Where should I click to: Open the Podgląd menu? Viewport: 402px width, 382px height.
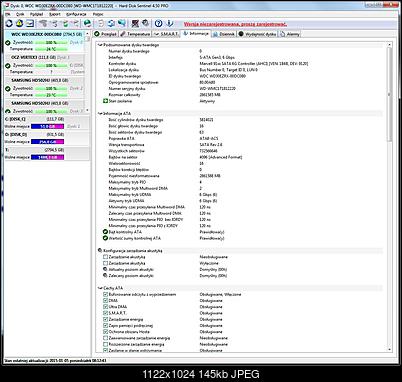pos(36,14)
